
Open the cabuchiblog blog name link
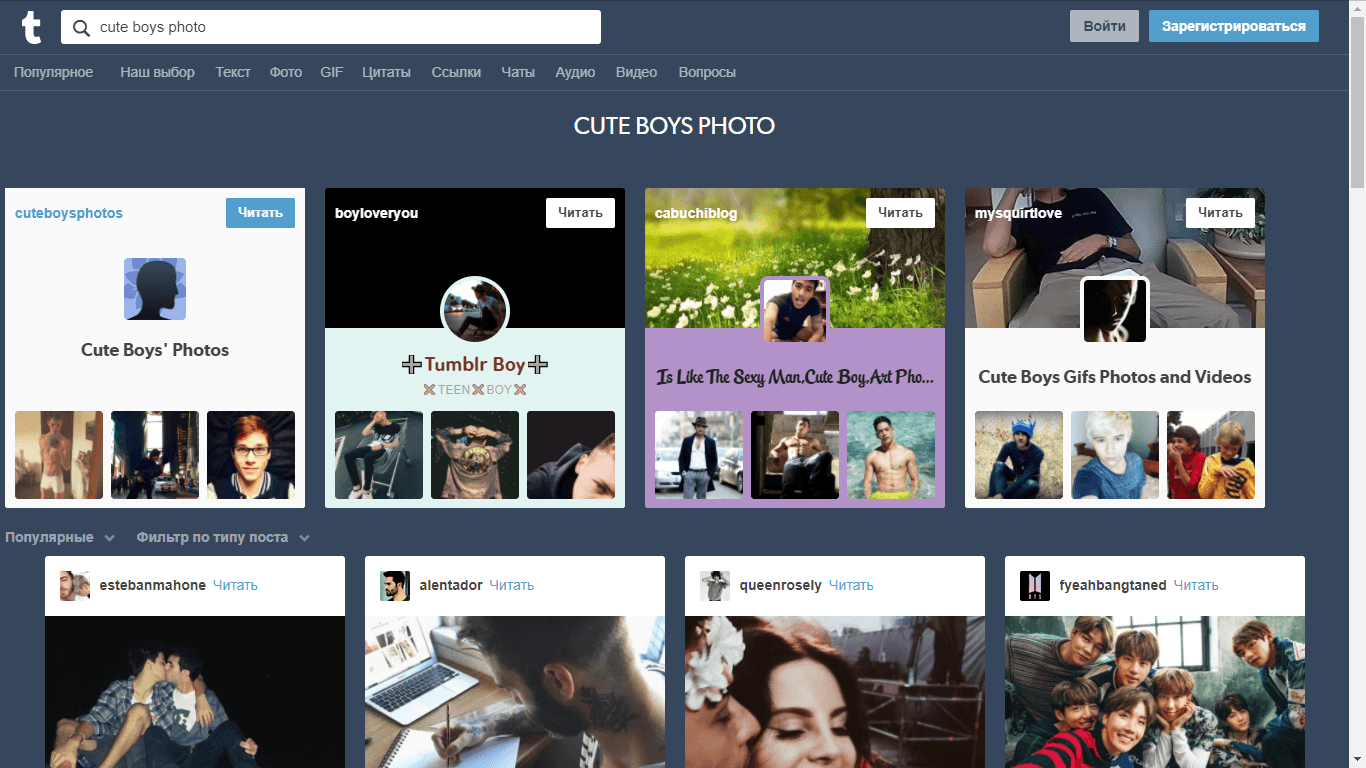point(697,214)
